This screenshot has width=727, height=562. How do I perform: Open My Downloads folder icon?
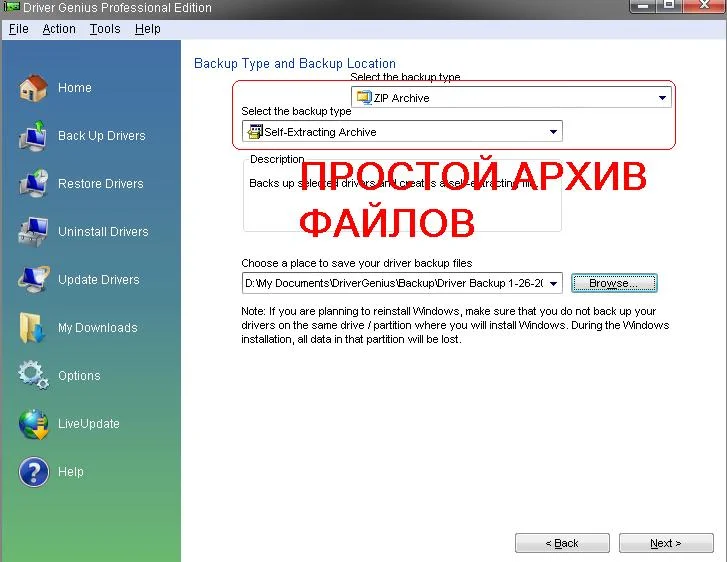[x=33, y=327]
